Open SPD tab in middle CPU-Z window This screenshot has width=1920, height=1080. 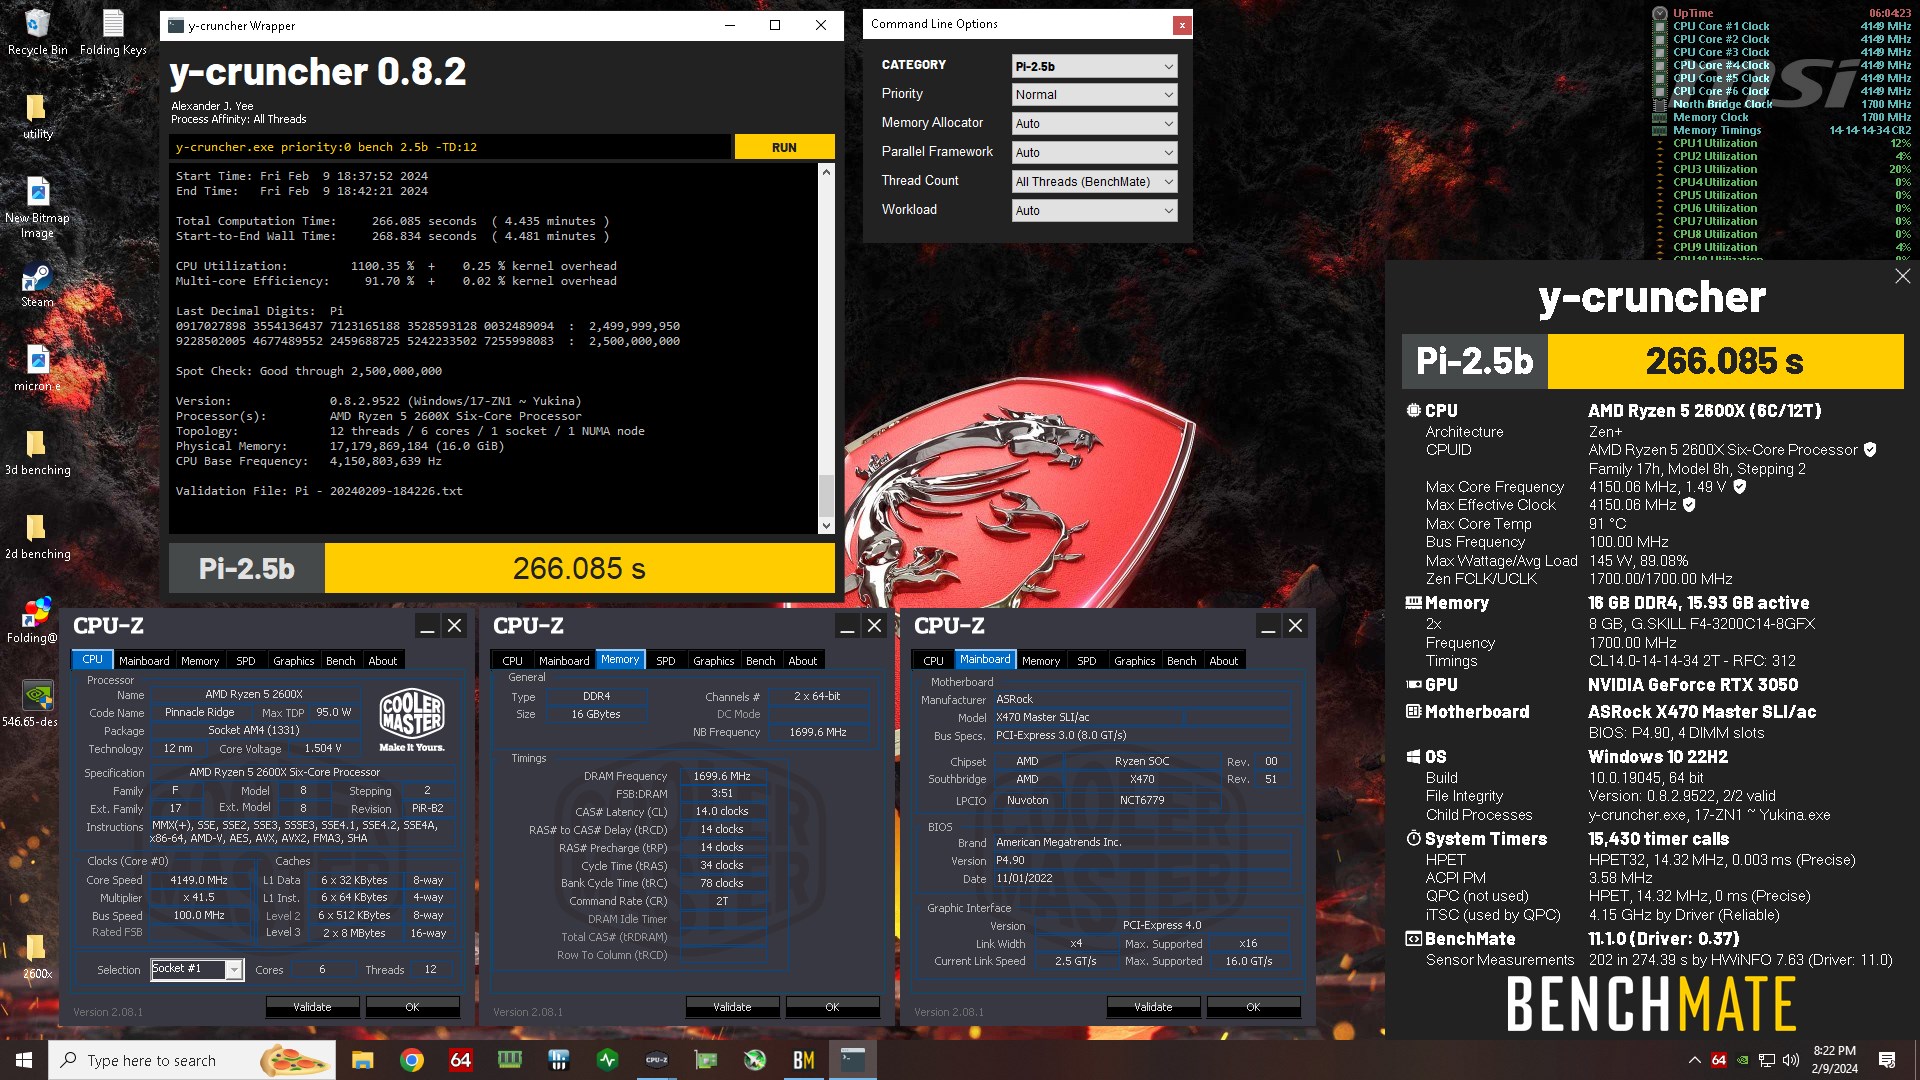(x=665, y=661)
